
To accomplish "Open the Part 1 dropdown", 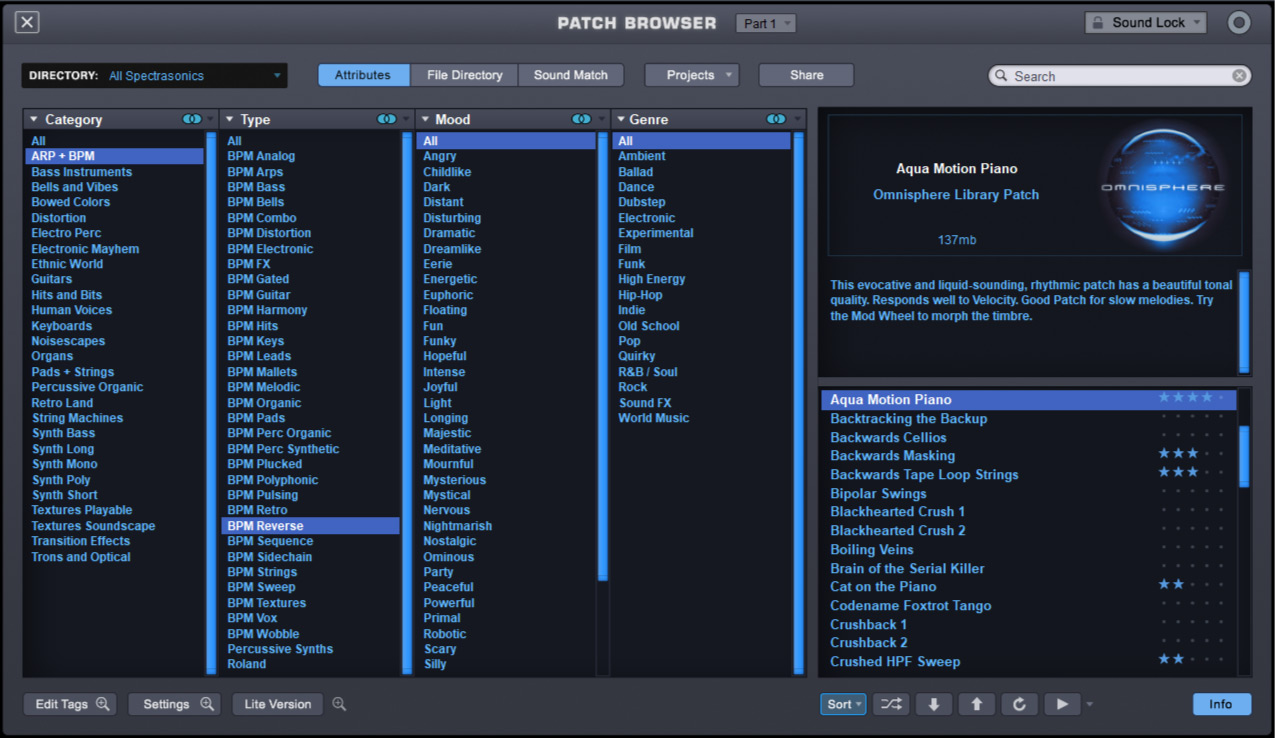I will pos(766,23).
